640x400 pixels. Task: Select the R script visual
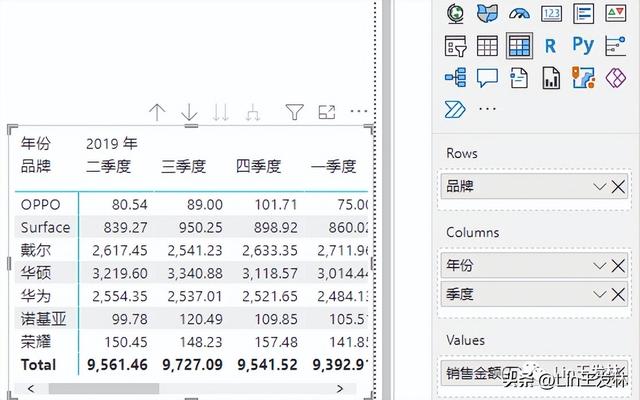[550, 46]
